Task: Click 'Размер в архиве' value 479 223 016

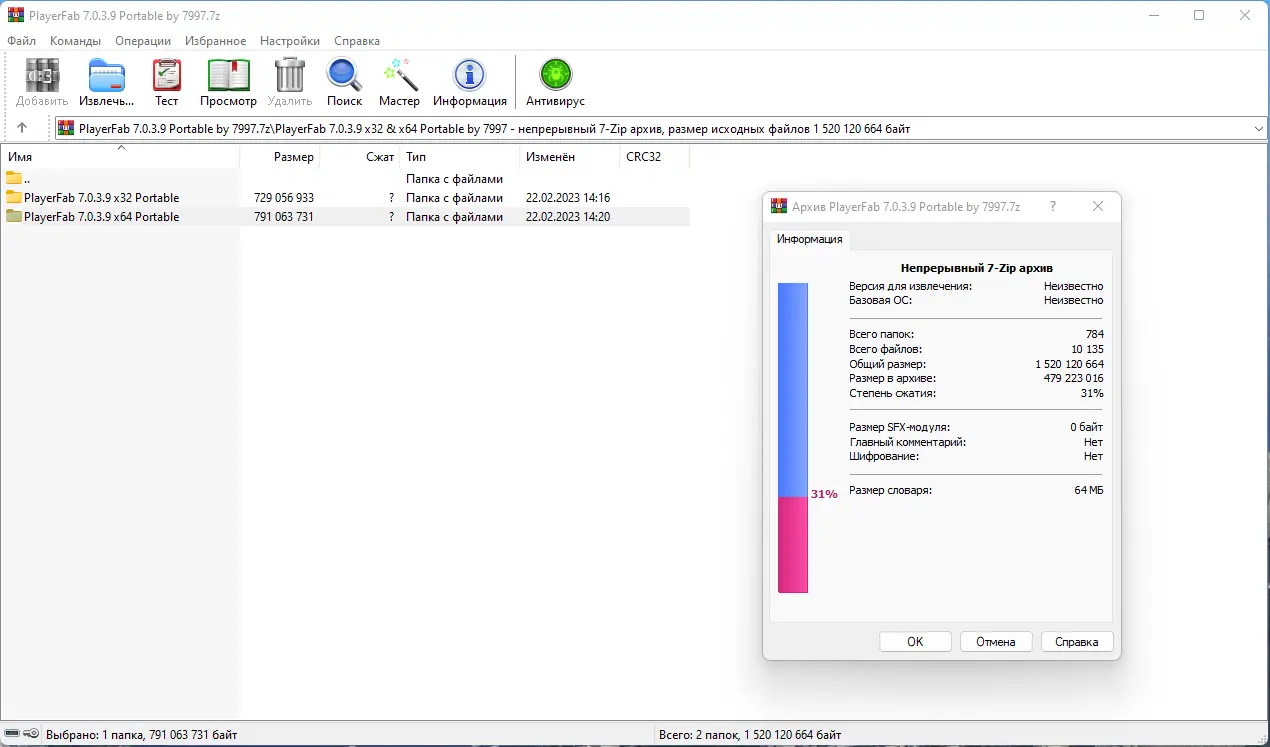Action: click(1074, 379)
